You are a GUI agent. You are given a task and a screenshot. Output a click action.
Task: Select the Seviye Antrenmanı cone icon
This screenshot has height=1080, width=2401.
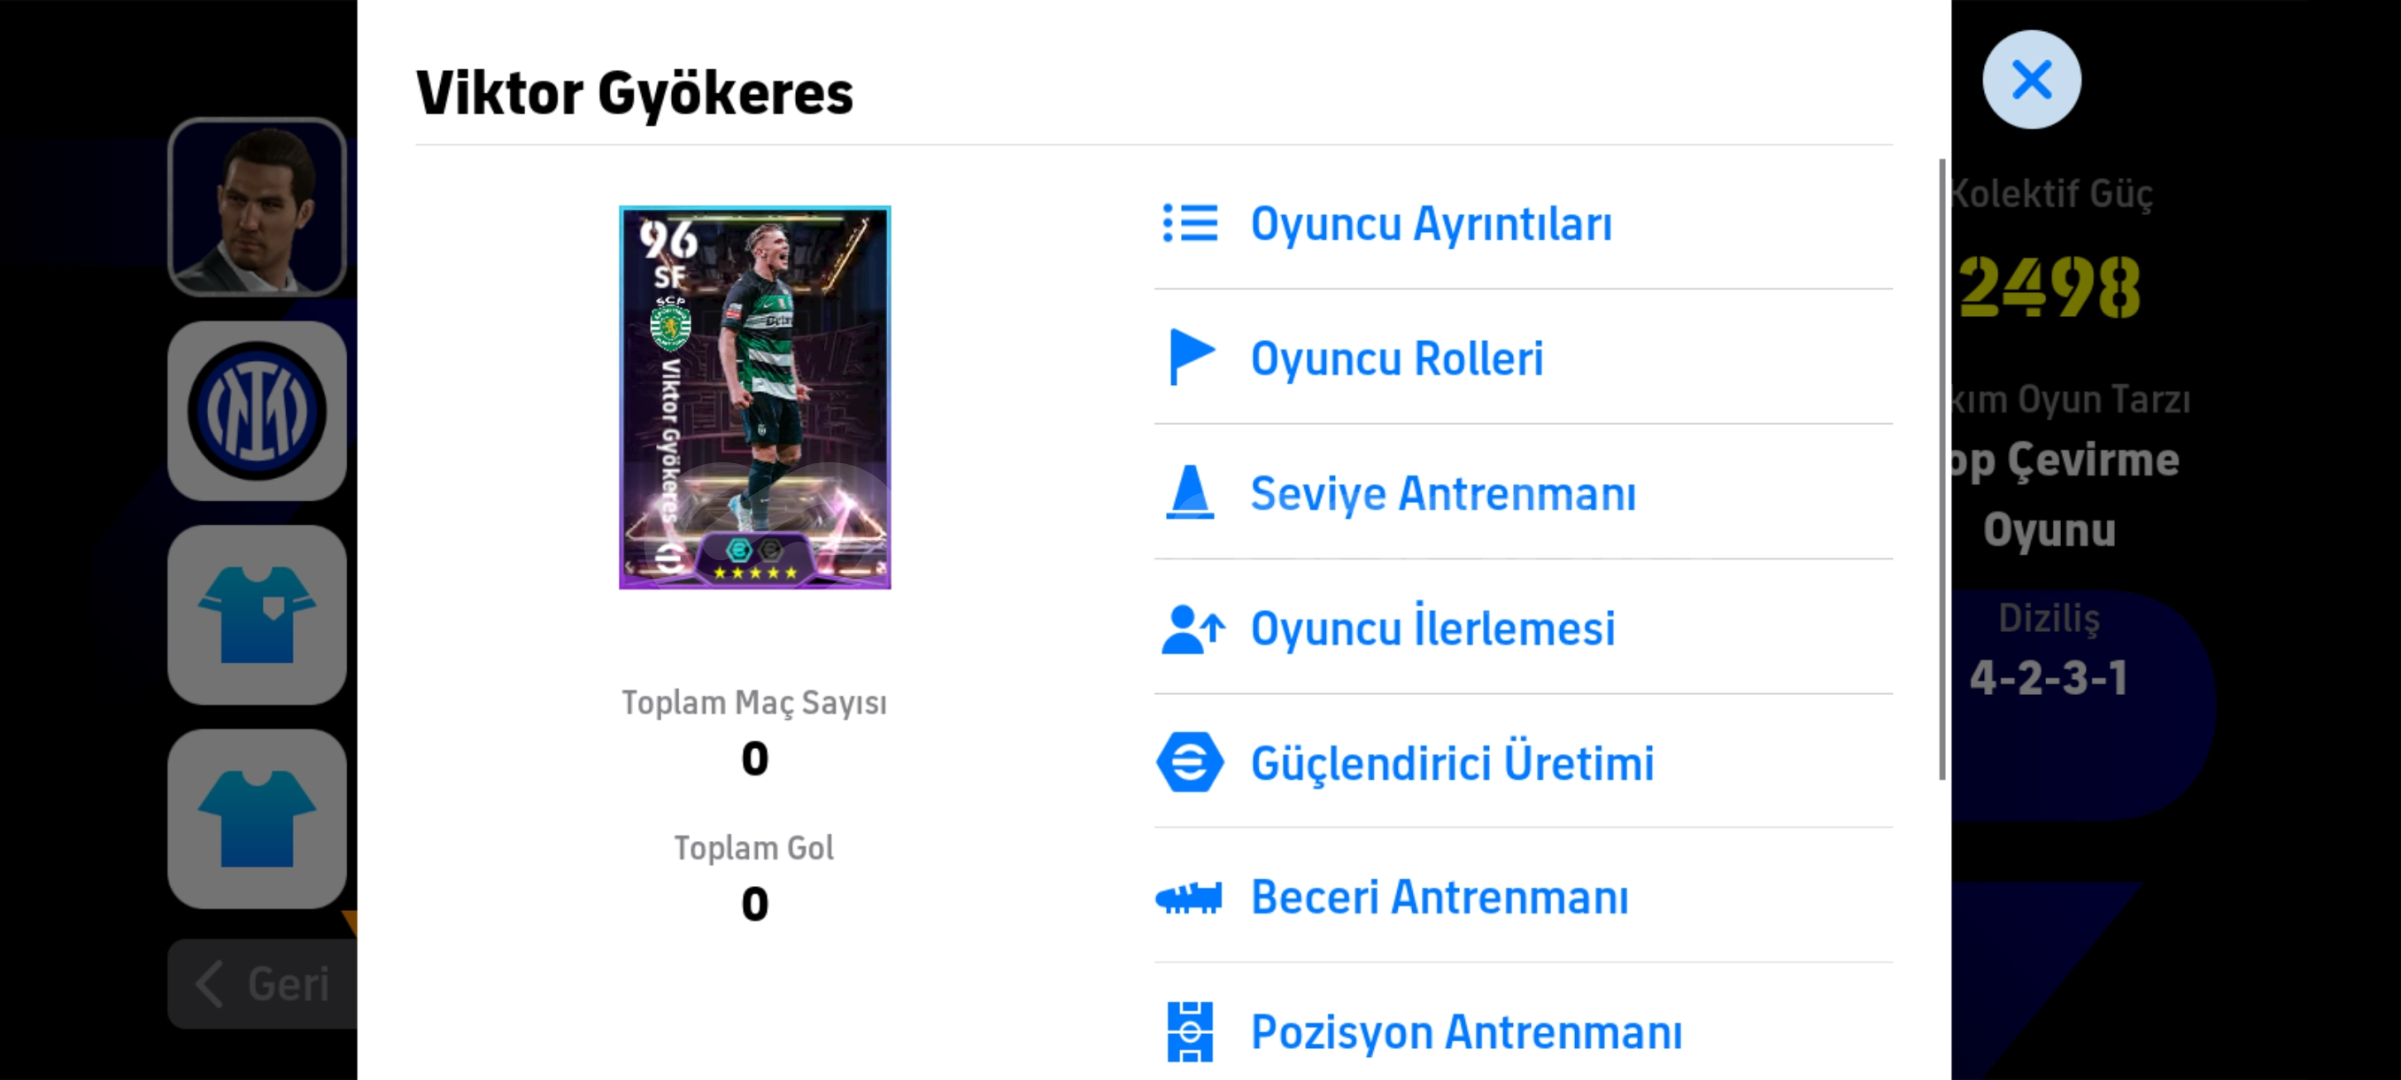coord(1190,492)
